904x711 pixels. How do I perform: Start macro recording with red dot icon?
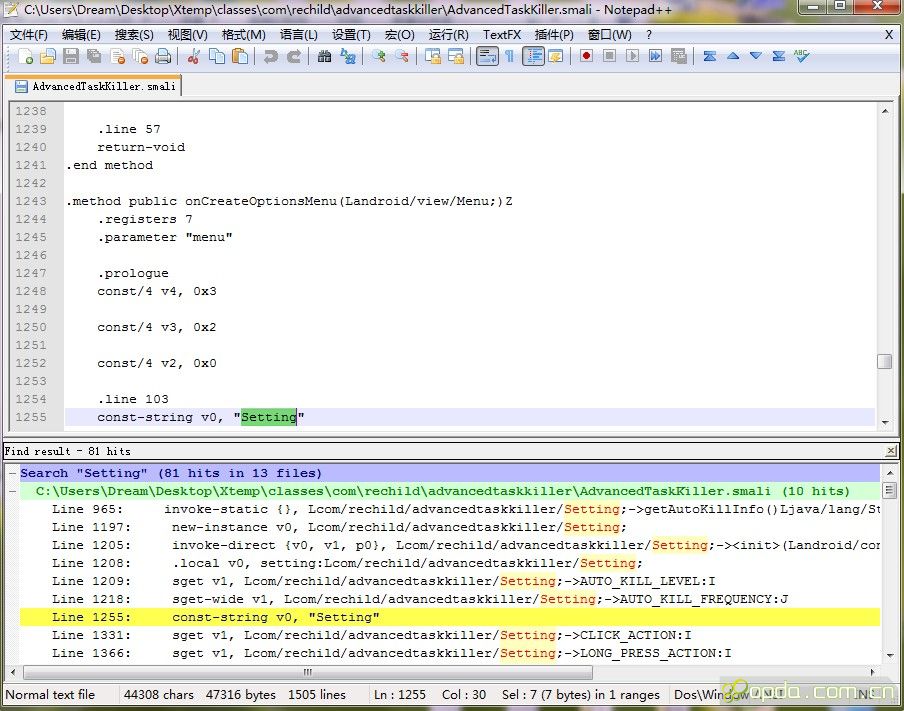point(587,57)
